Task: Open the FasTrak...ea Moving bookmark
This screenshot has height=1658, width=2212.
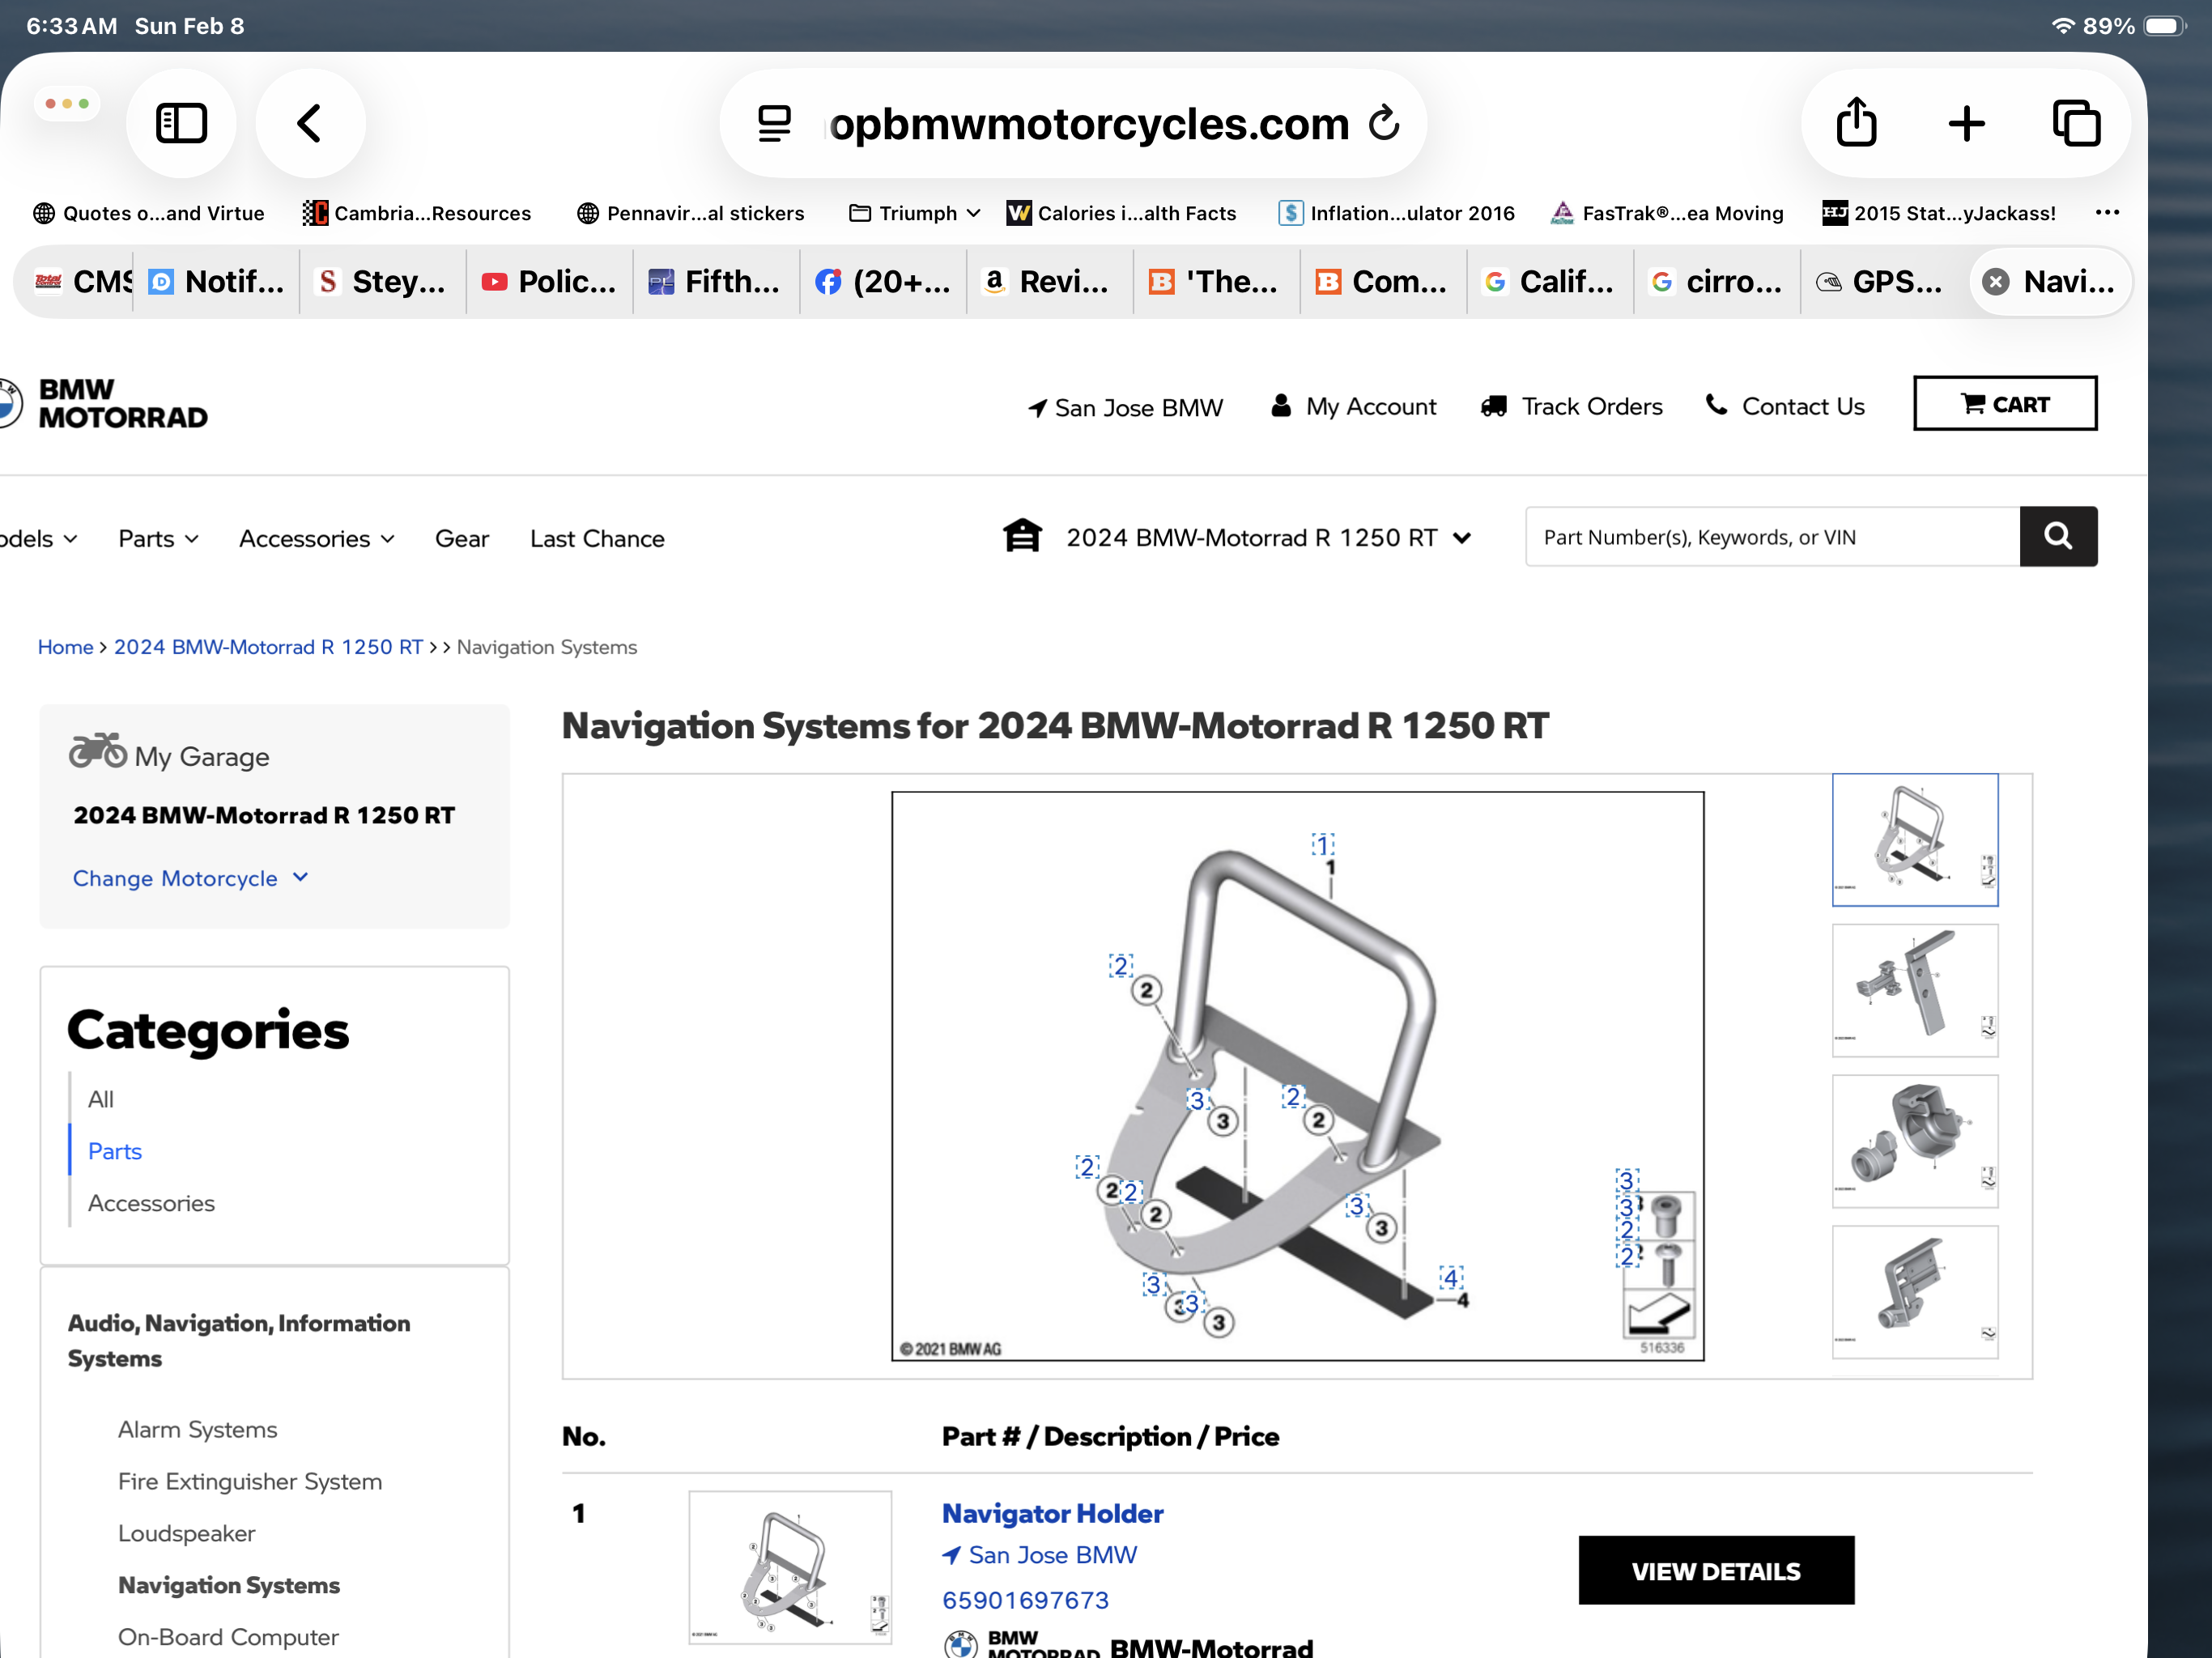Action: pyautogui.click(x=1666, y=213)
